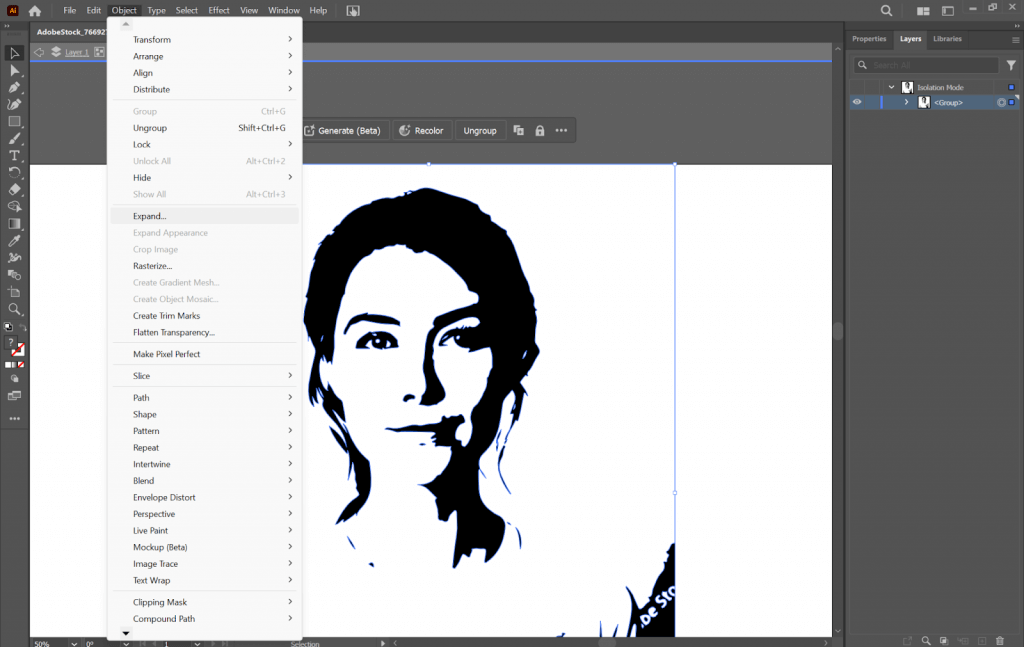Click target circle of Group layer

tap(1001, 103)
